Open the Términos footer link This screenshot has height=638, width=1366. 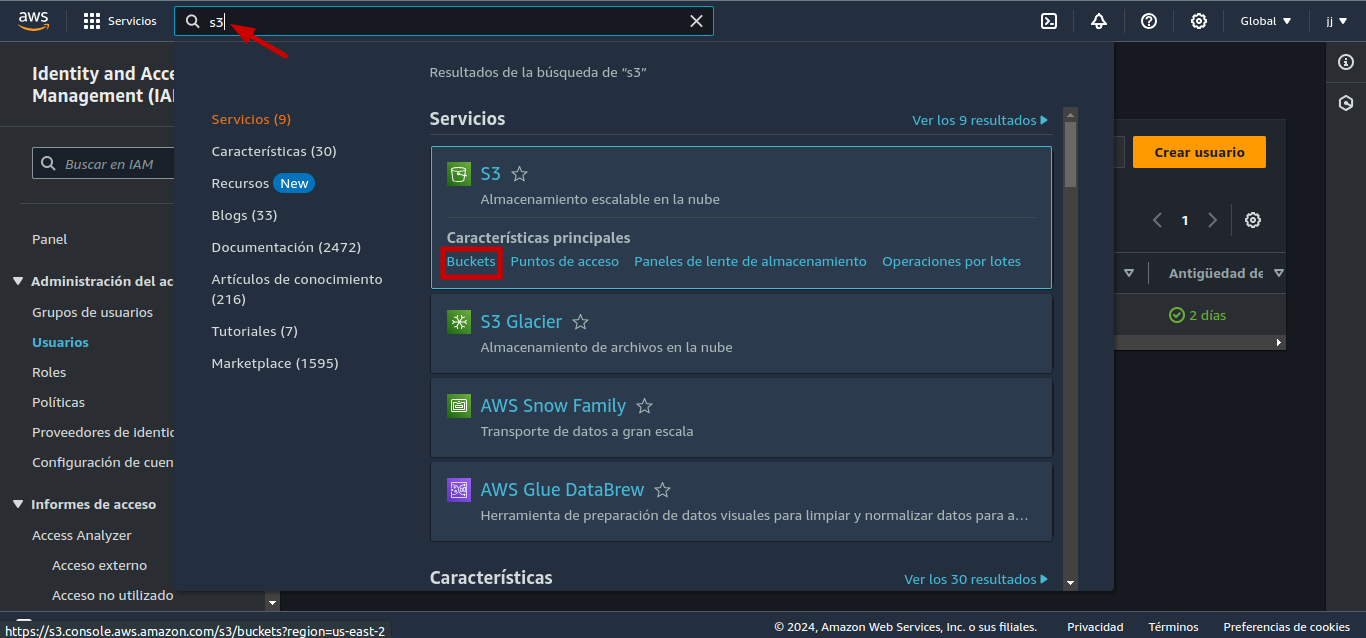click(x=1173, y=627)
